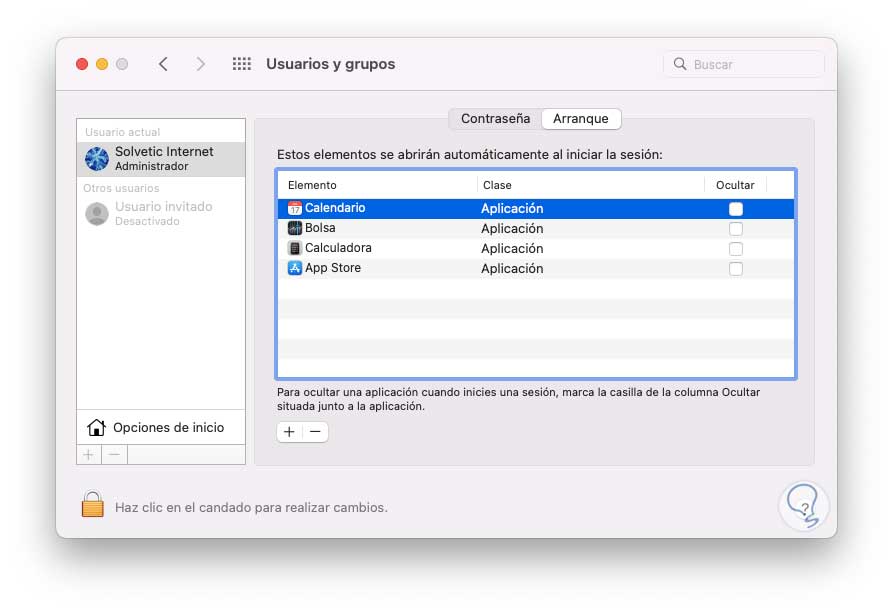The height and width of the screenshot is (612, 893).
Task: Remove a user with the sidebar minus button
Action: (x=114, y=455)
